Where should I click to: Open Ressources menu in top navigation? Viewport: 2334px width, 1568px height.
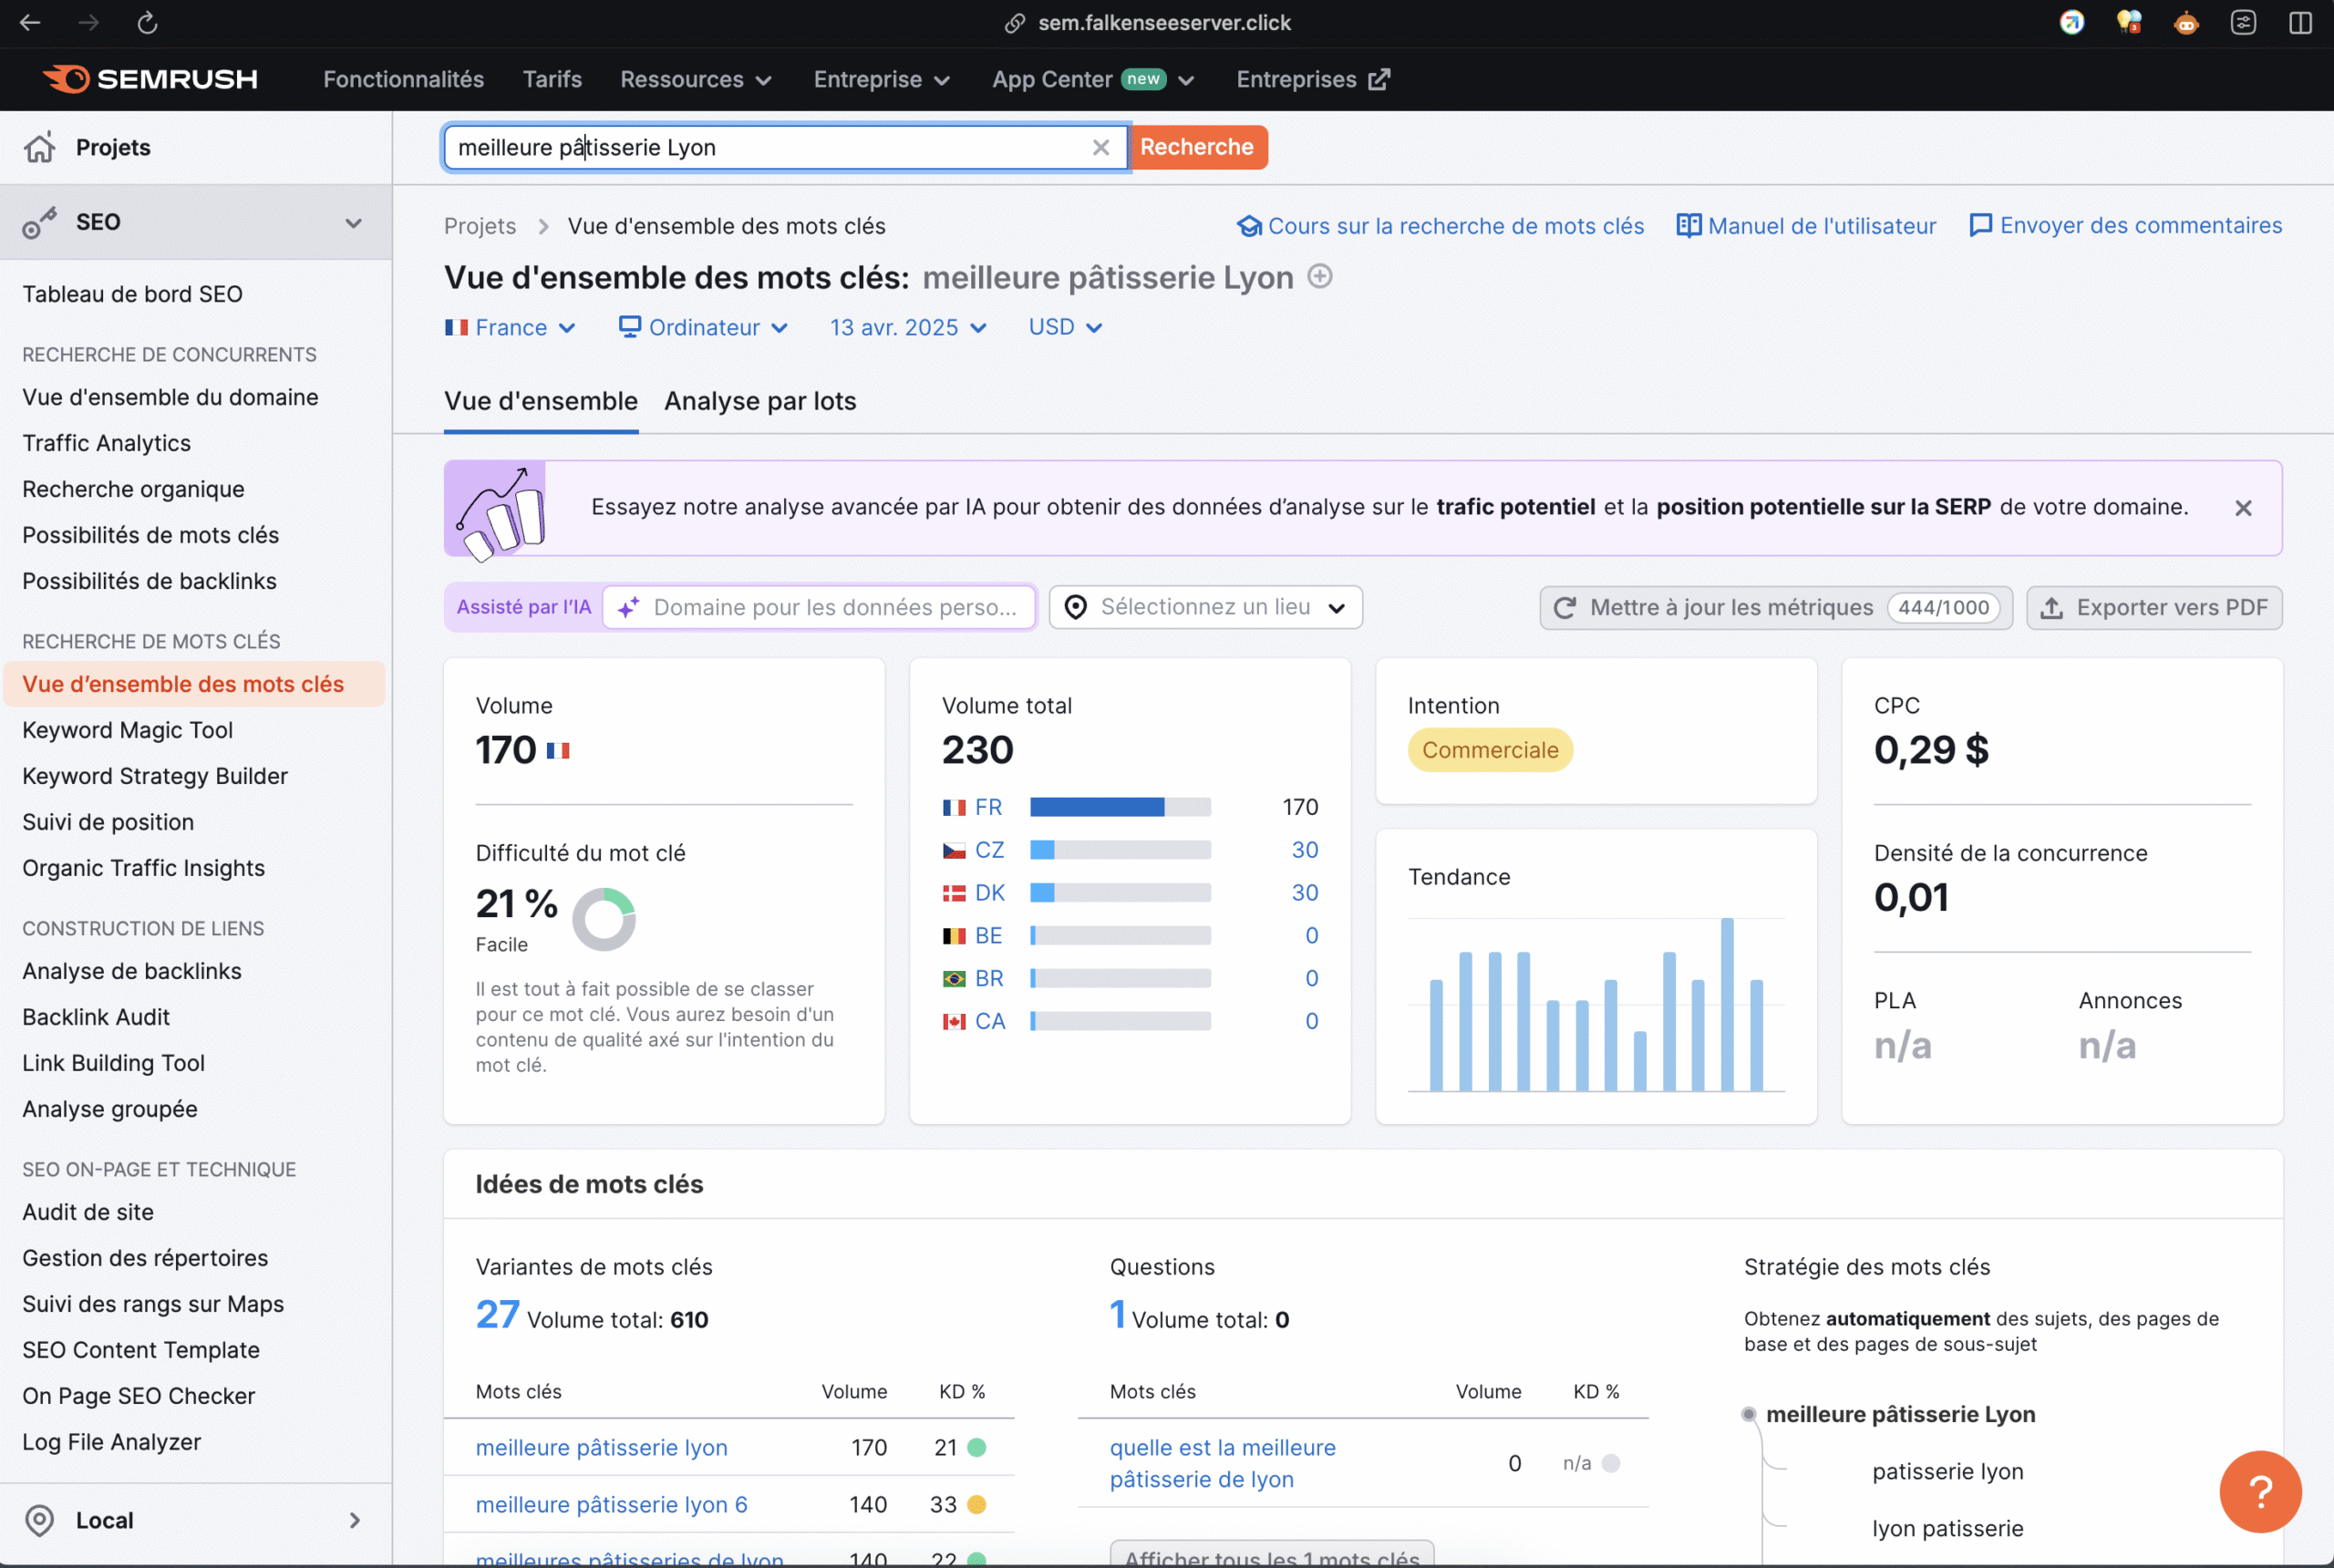[x=695, y=79]
